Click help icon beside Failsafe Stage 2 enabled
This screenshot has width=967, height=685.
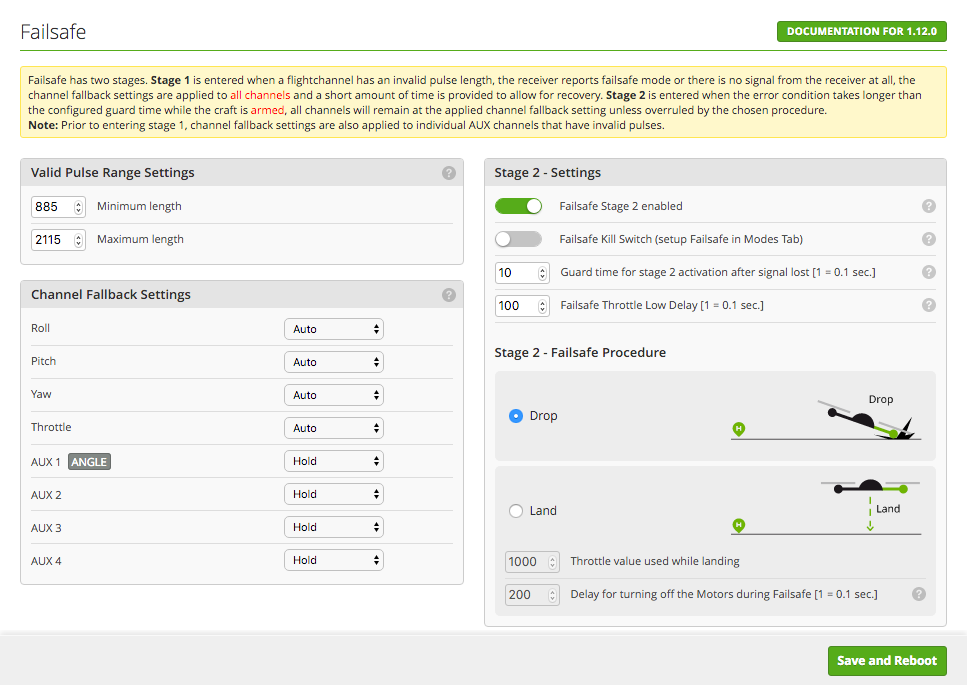click(928, 206)
